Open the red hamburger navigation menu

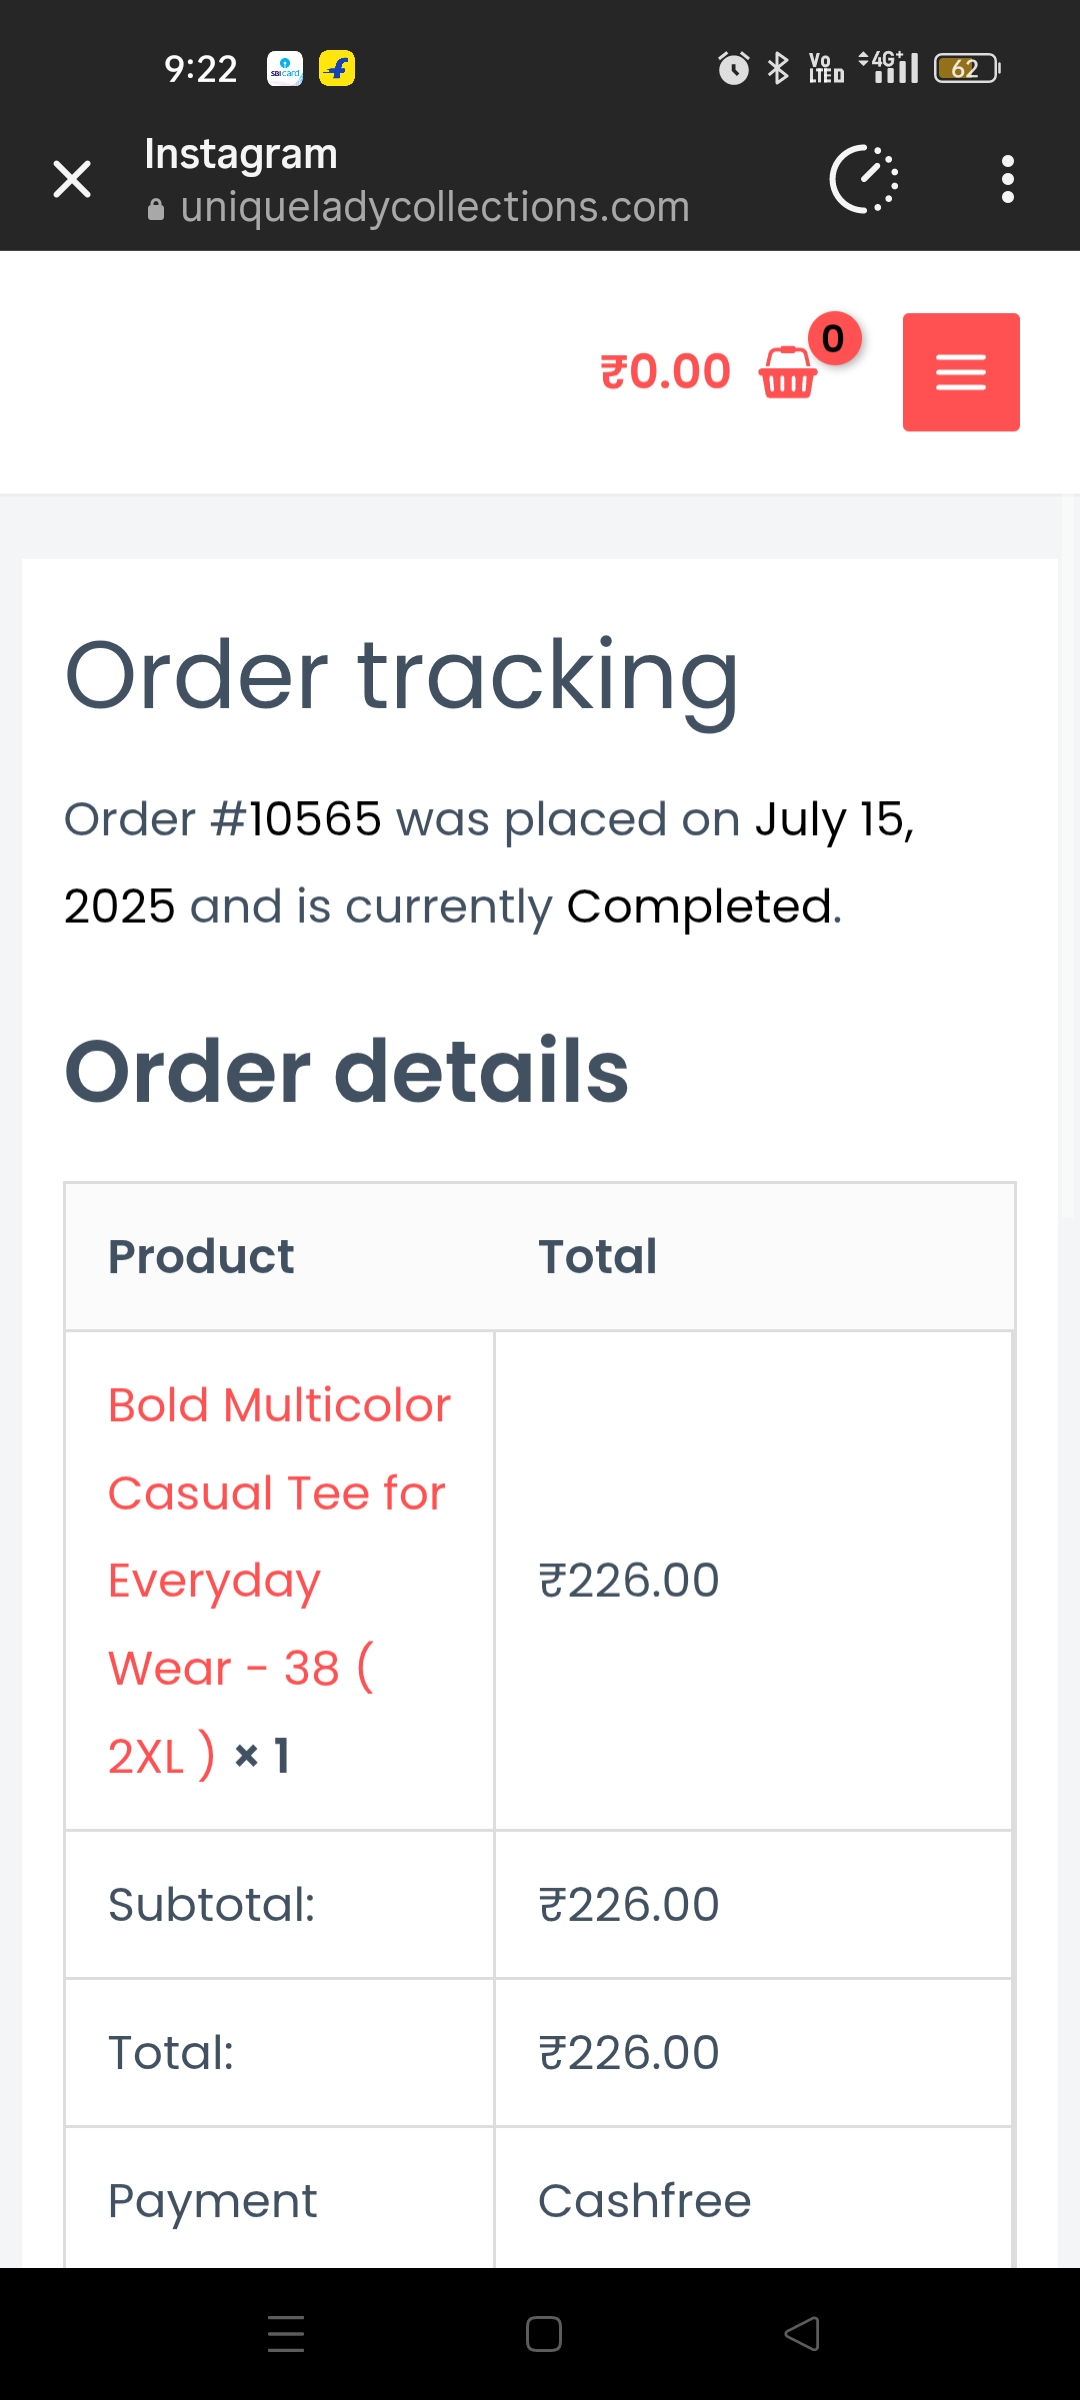(x=961, y=372)
